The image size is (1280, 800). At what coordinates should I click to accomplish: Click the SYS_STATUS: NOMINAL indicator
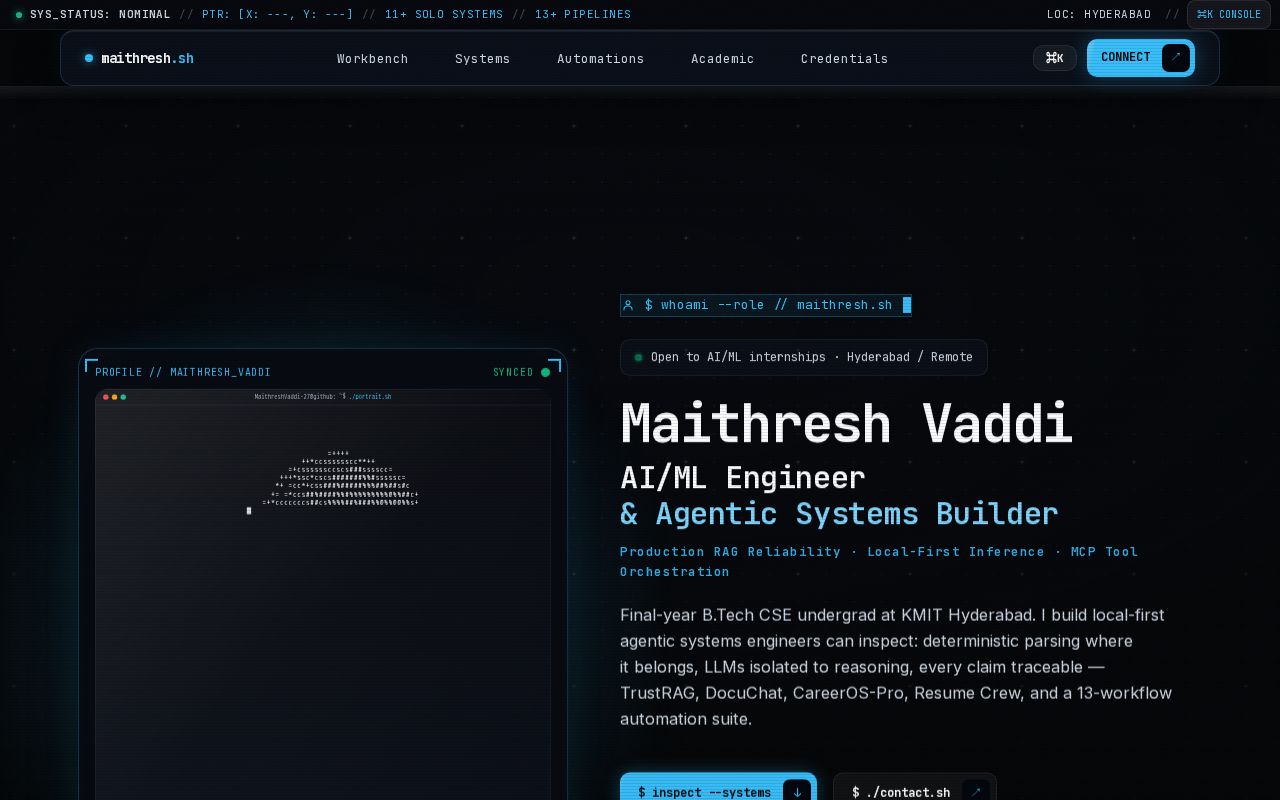coord(100,14)
